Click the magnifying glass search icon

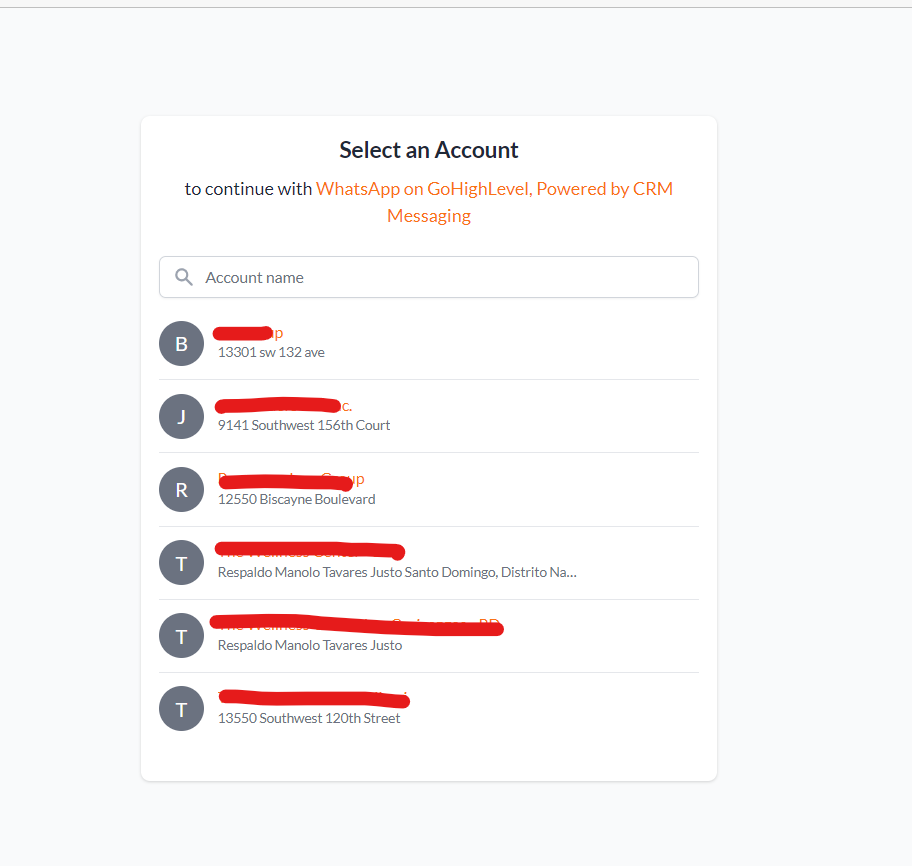184,277
